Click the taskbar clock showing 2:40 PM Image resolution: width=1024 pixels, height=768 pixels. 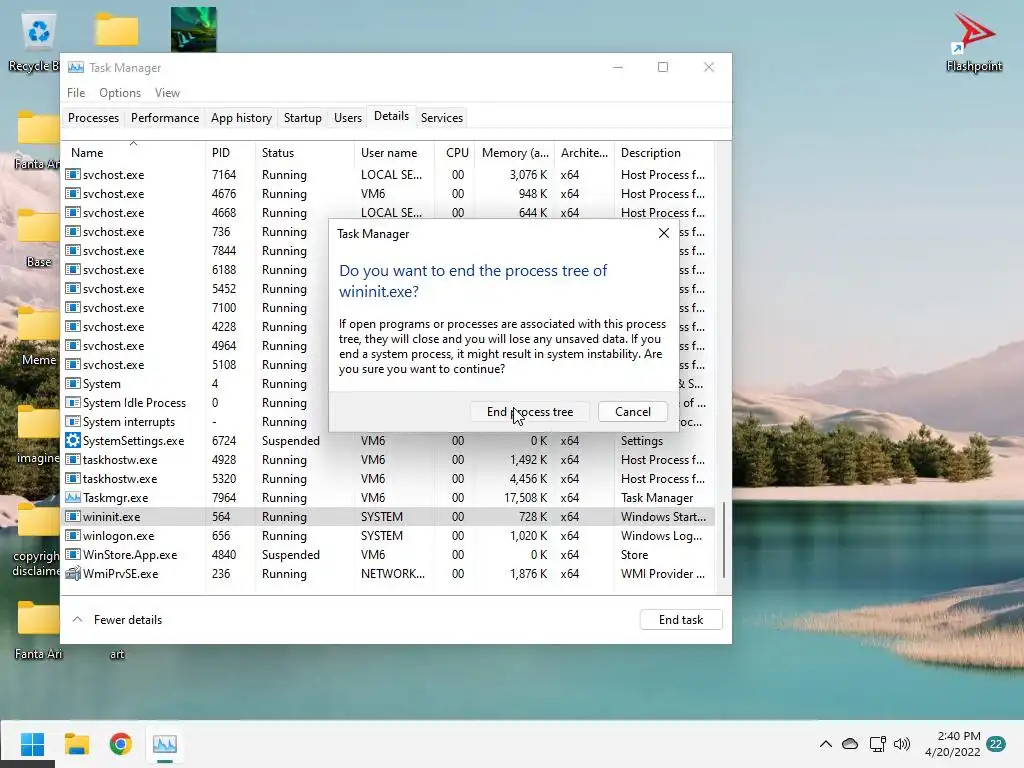(x=953, y=744)
